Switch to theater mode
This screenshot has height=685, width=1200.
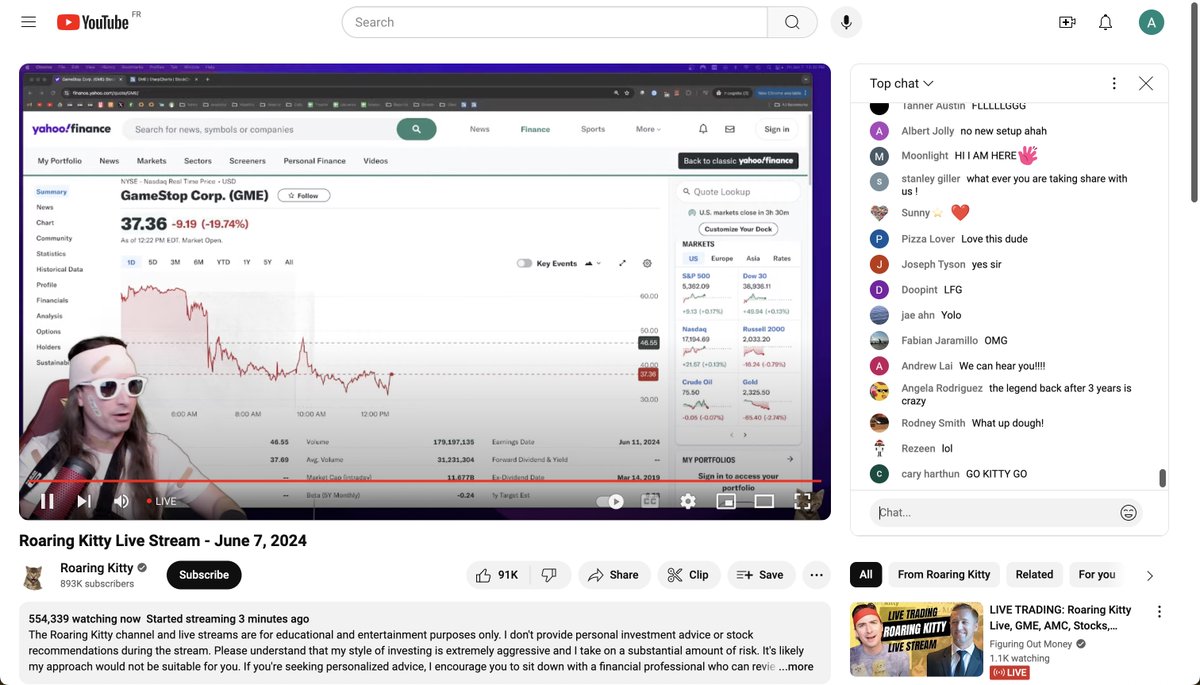pos(764,501)
